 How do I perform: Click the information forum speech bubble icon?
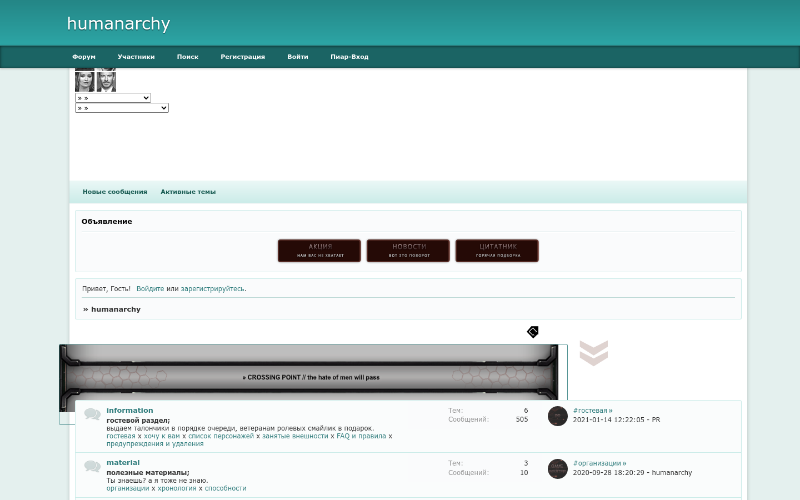92,414
